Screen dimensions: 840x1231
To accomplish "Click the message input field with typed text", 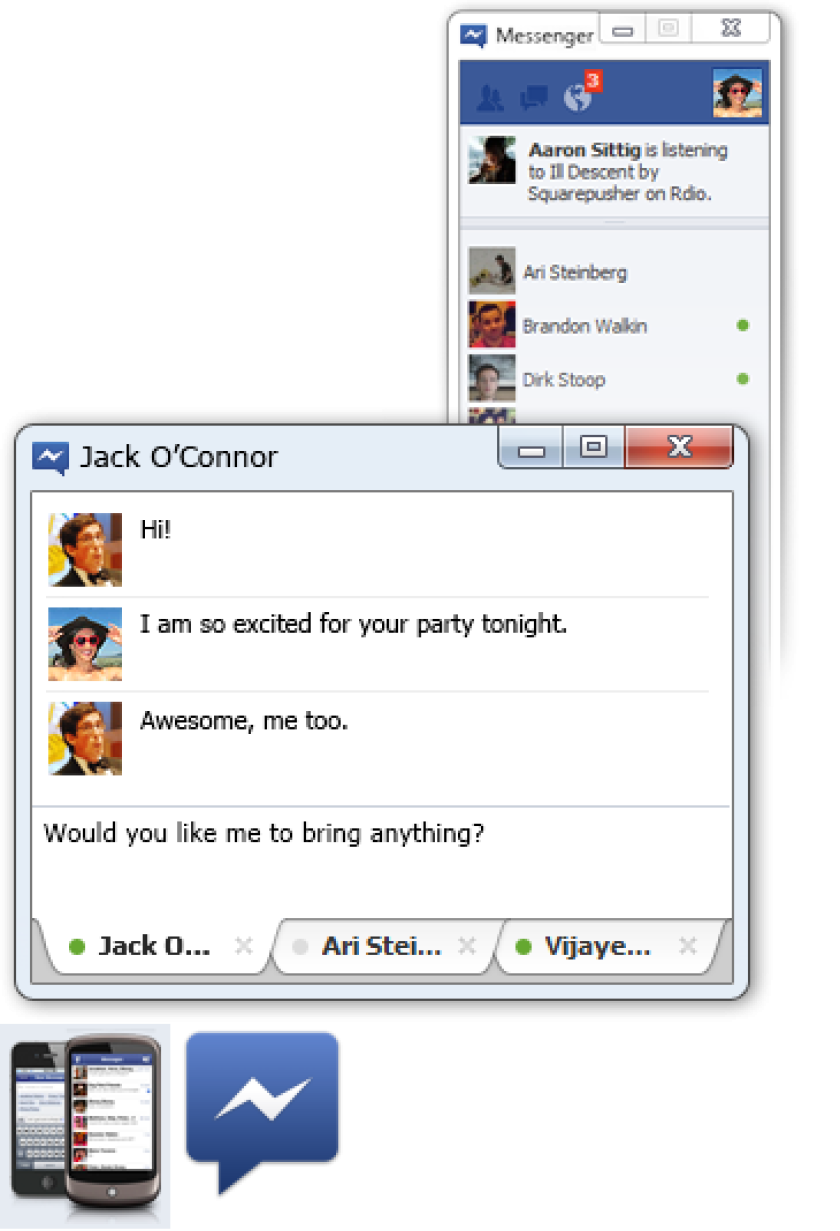I will 382,862.
